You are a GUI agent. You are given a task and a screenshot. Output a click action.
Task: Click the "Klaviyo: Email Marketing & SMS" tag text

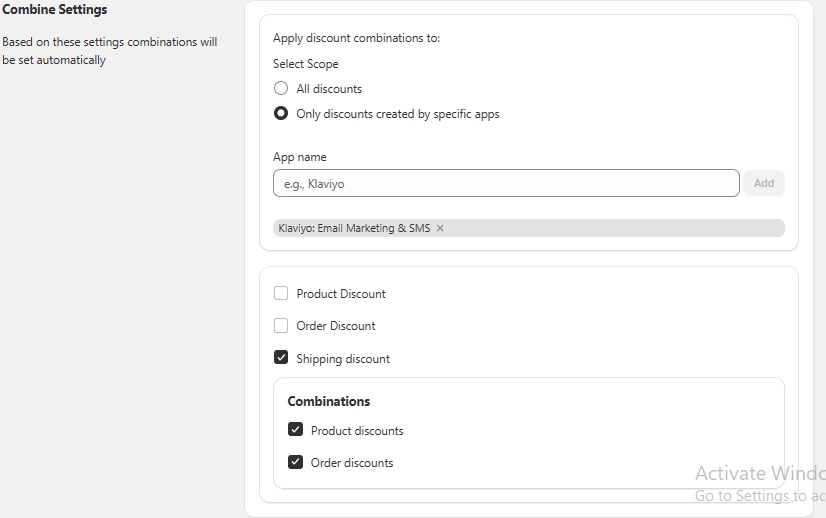pyautogui.click(x=354, y=228)
